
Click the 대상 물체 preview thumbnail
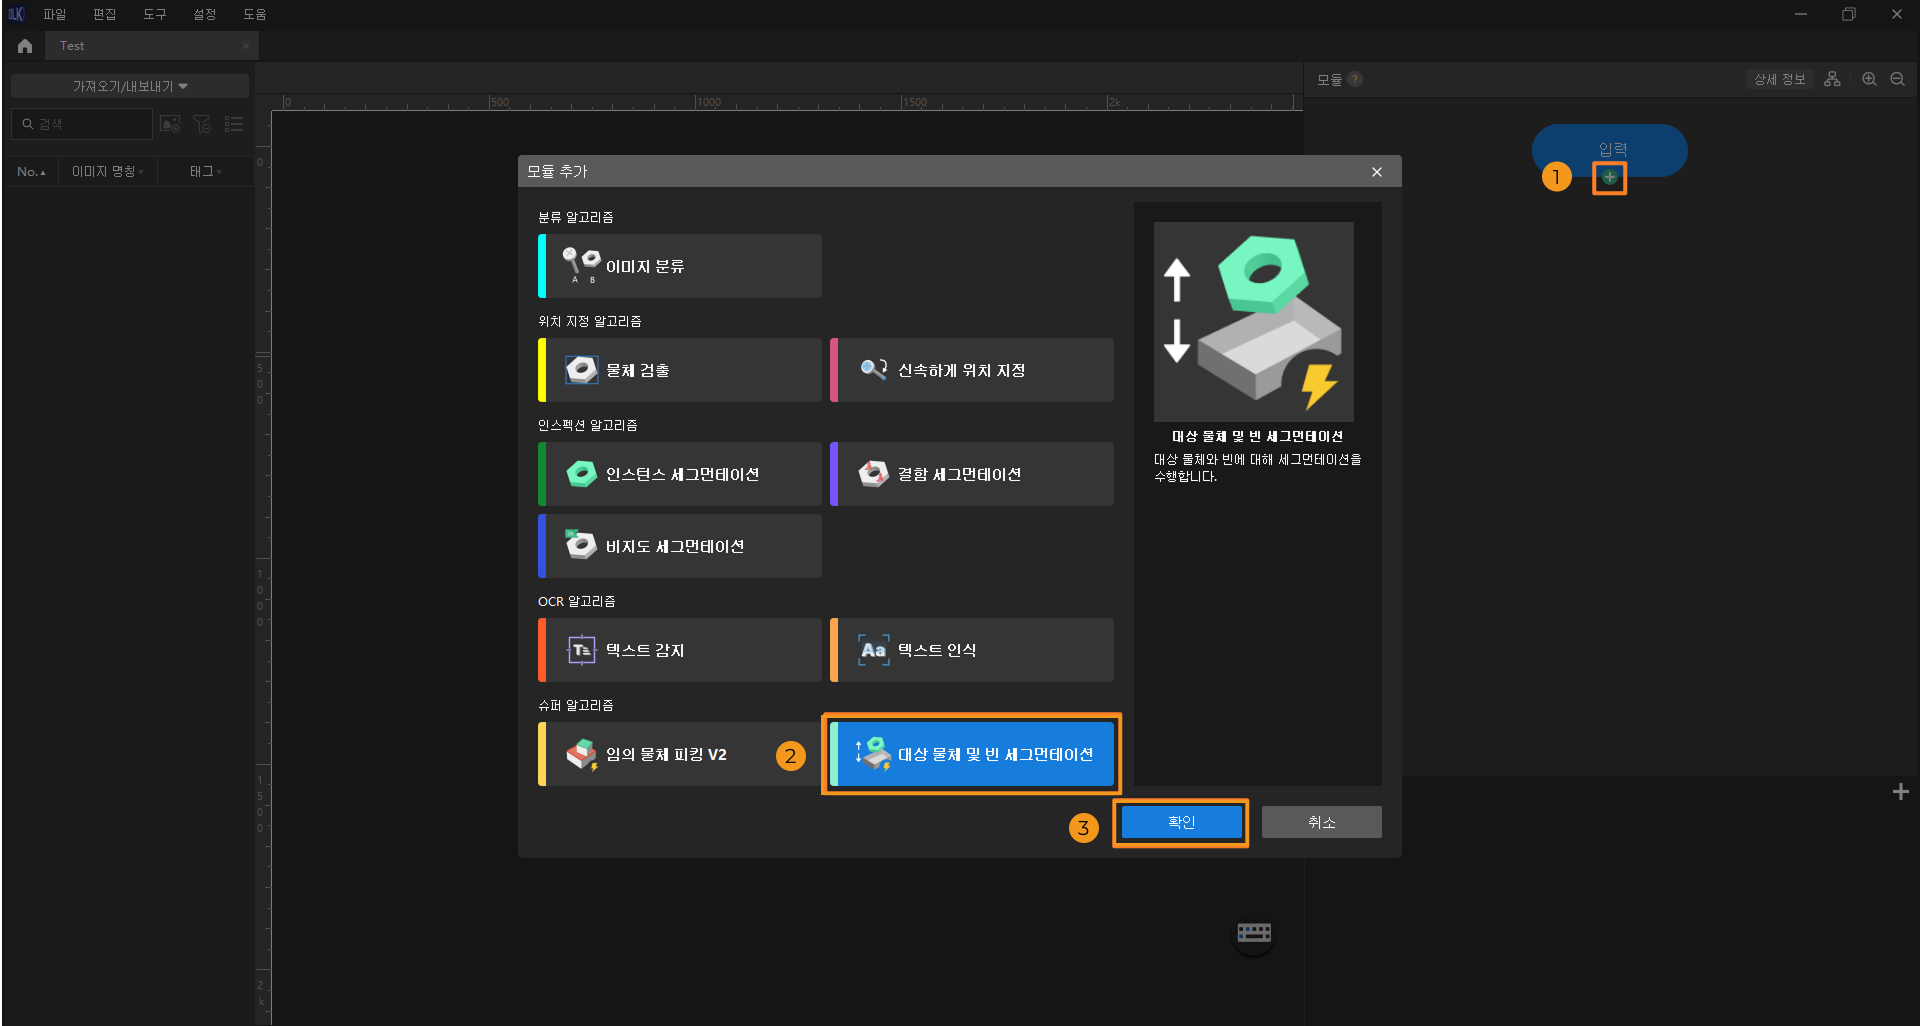(1254, 322)
